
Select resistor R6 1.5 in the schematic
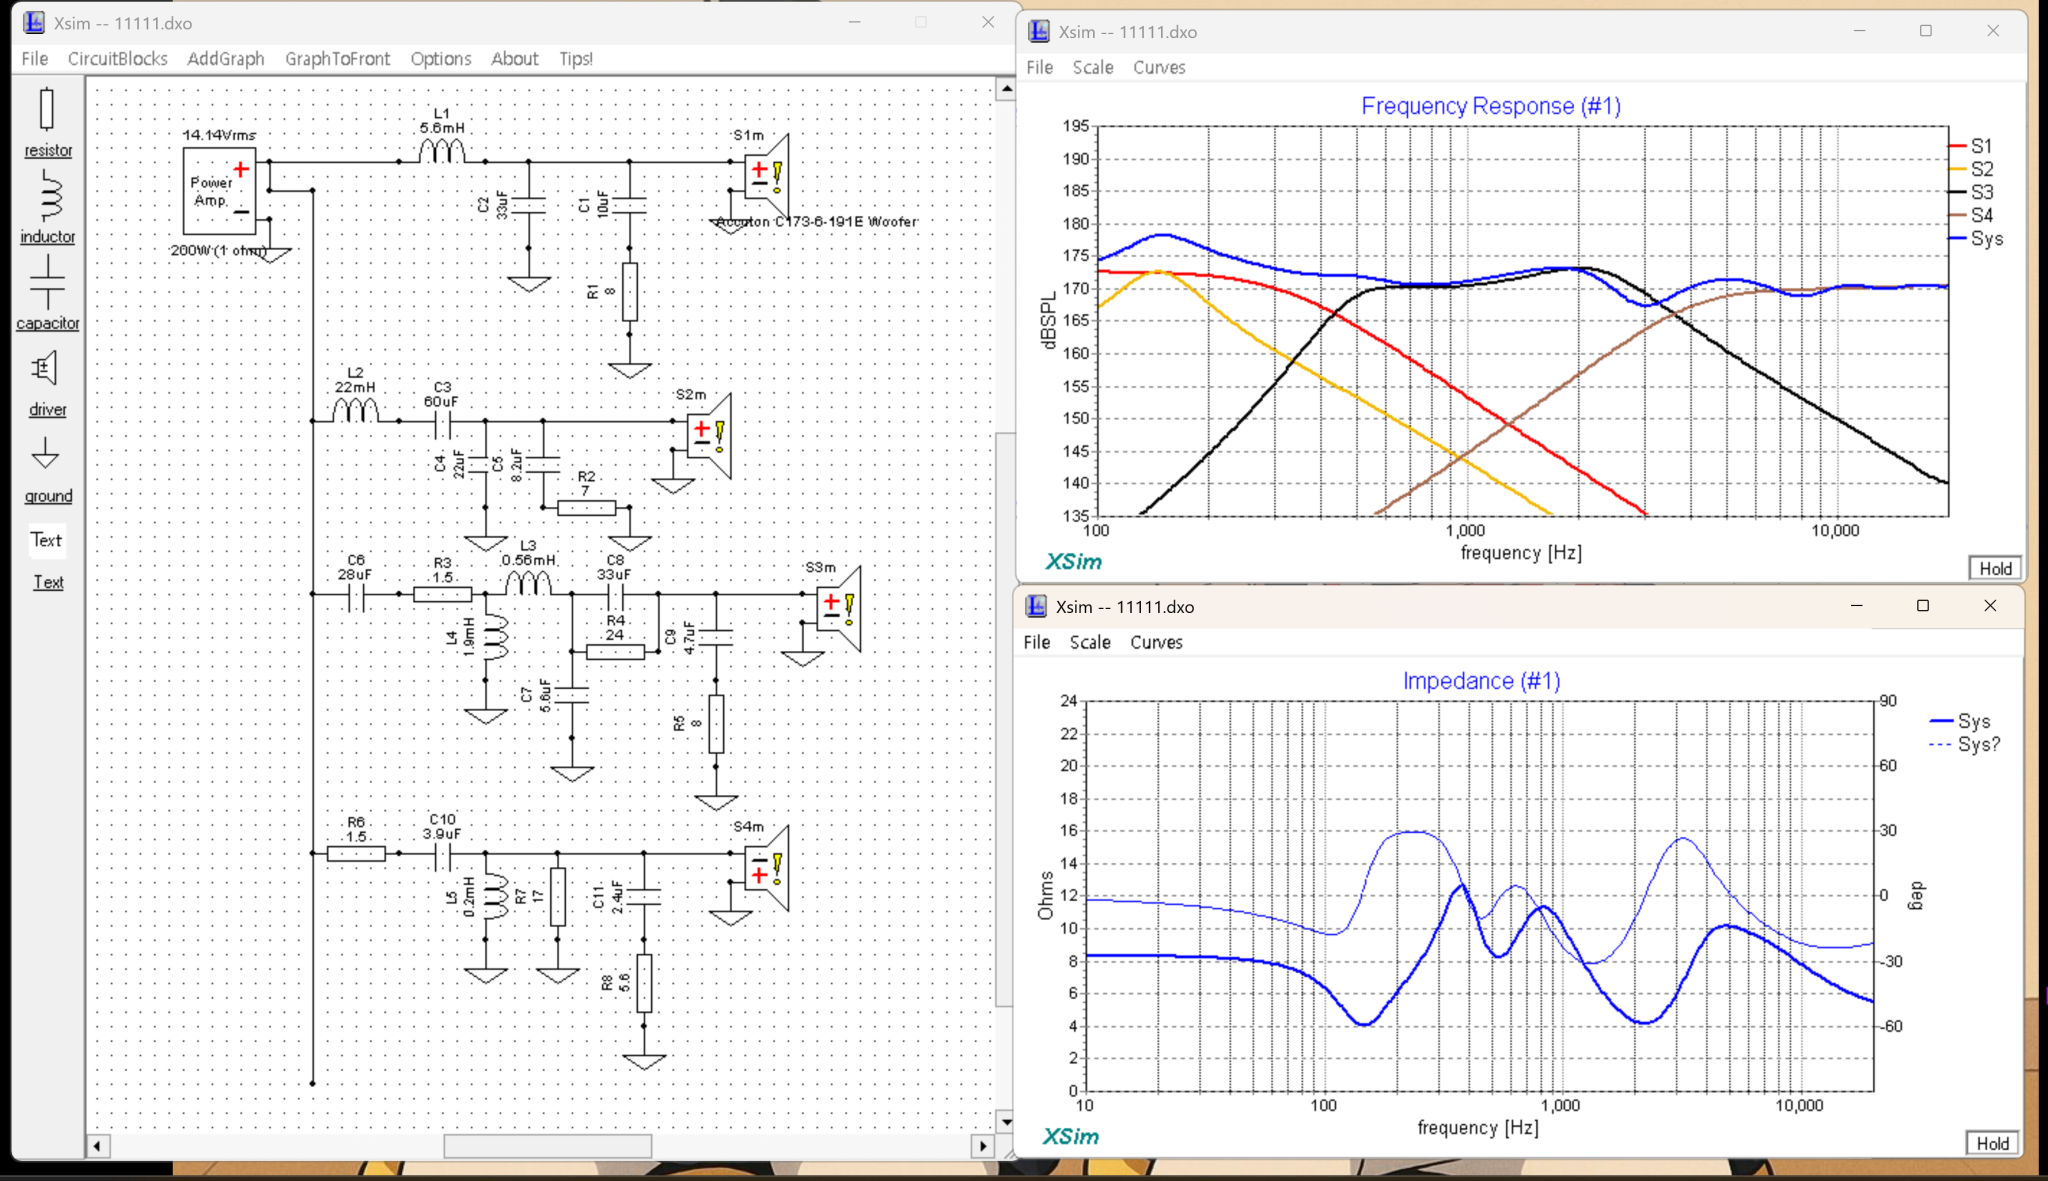(356, 853)
